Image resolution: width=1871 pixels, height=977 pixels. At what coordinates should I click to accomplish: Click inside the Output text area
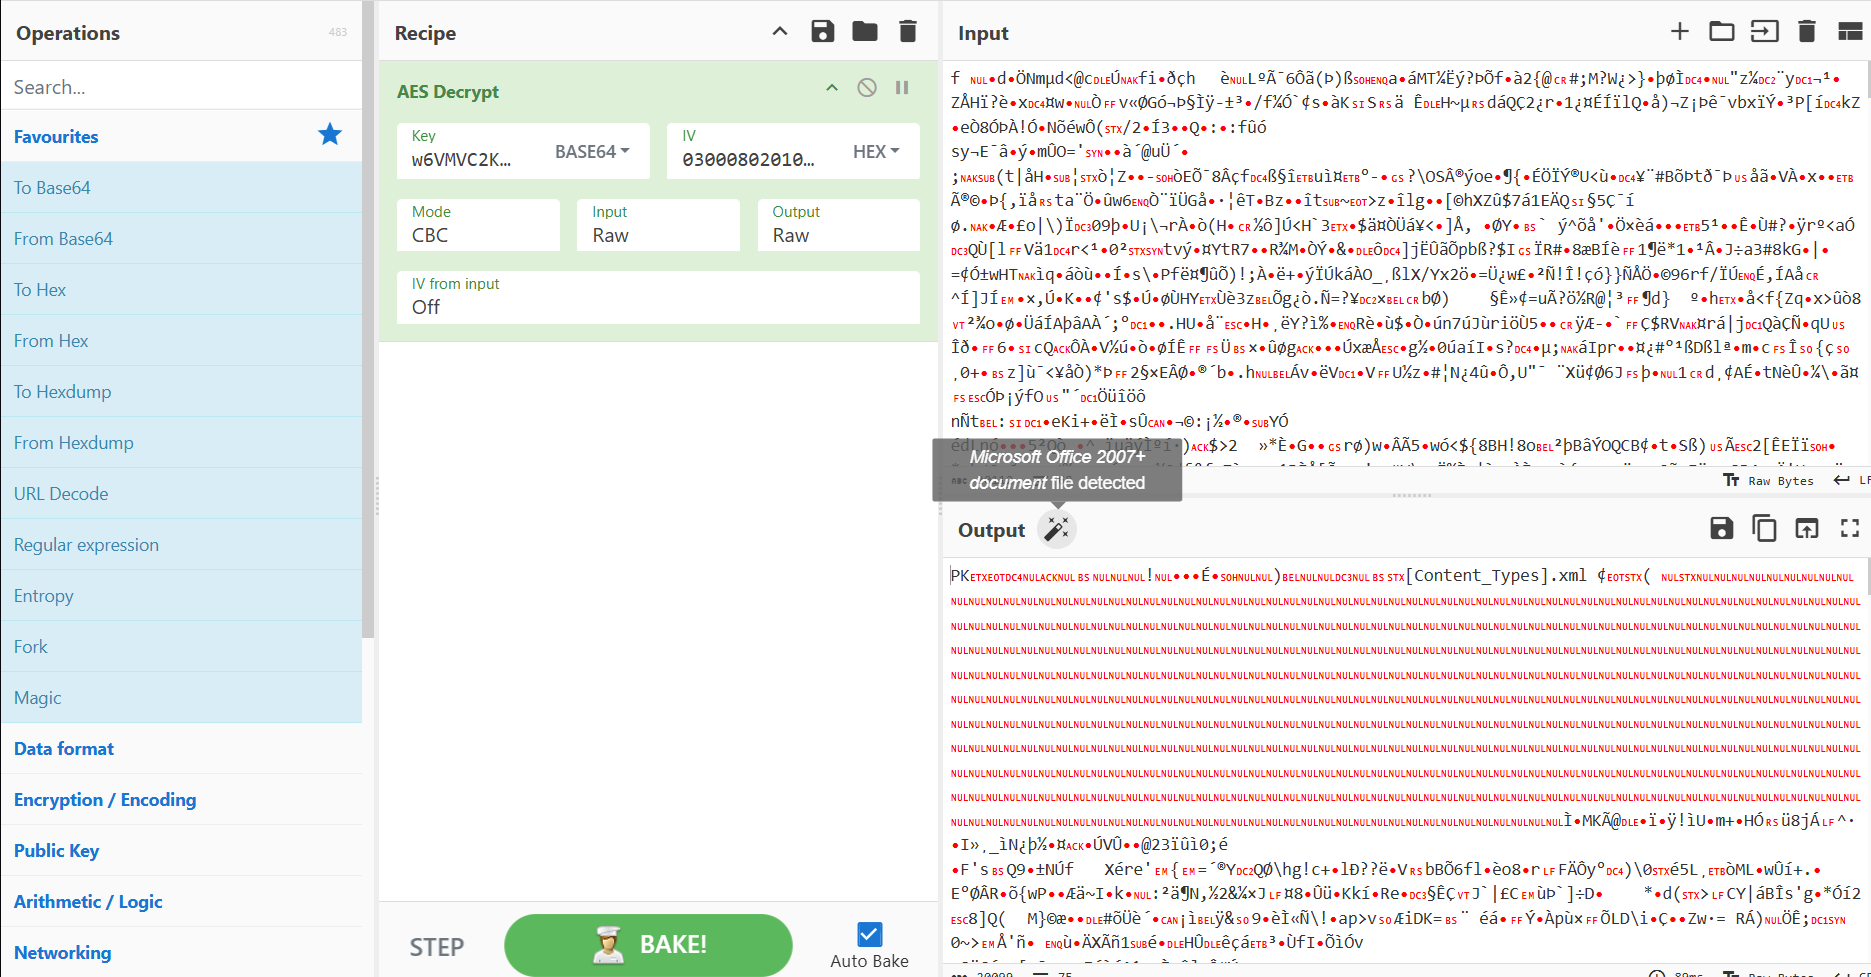click(1405, 760)
